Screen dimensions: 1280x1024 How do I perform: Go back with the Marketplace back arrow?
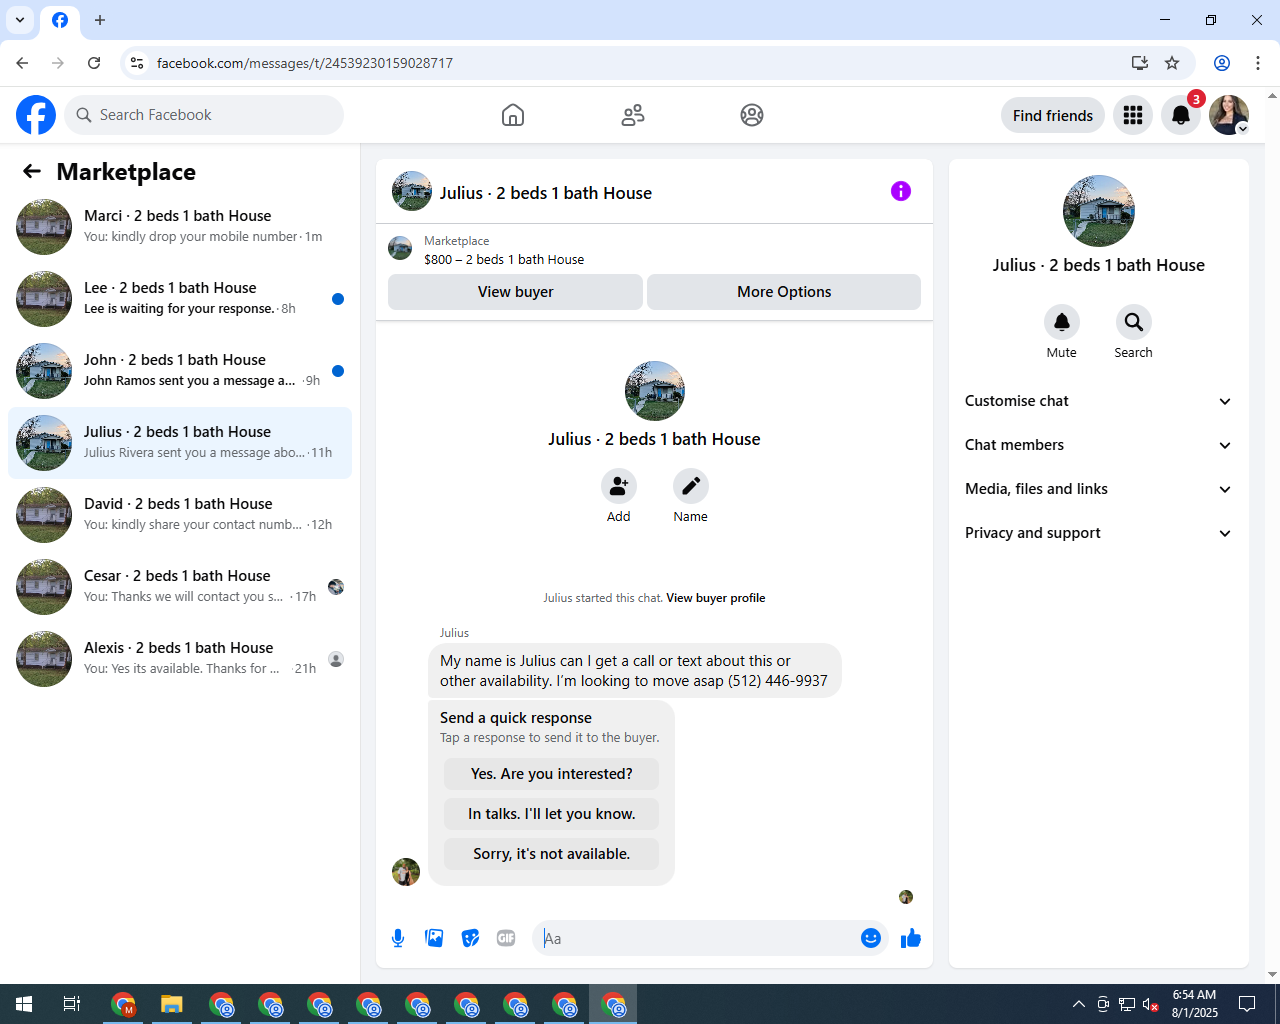[32, 172]
